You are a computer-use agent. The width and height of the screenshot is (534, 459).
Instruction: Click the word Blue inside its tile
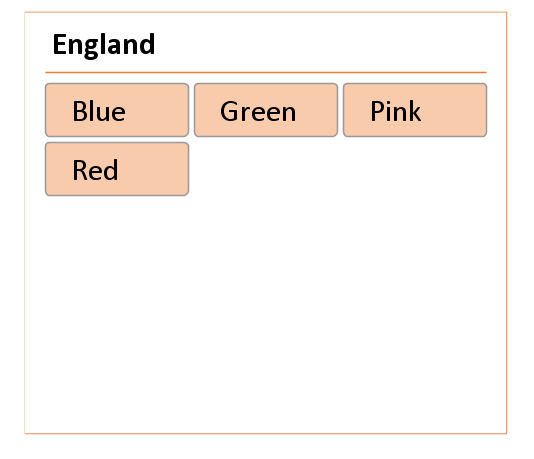99,111
